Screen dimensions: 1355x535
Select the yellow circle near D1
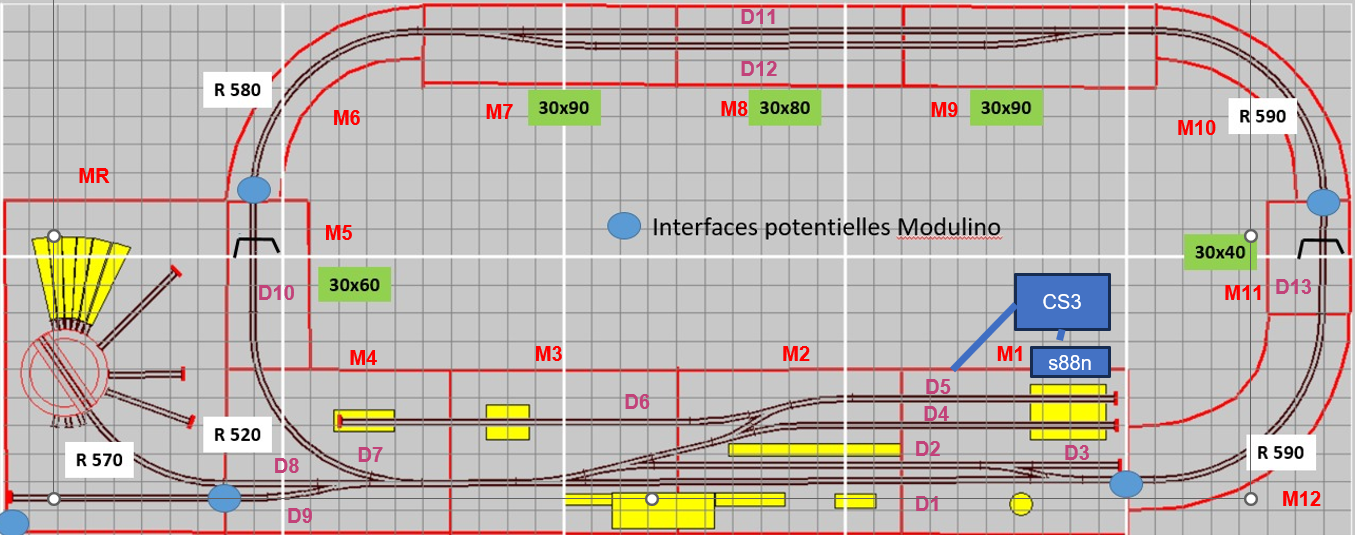[x=1020, y=503]
